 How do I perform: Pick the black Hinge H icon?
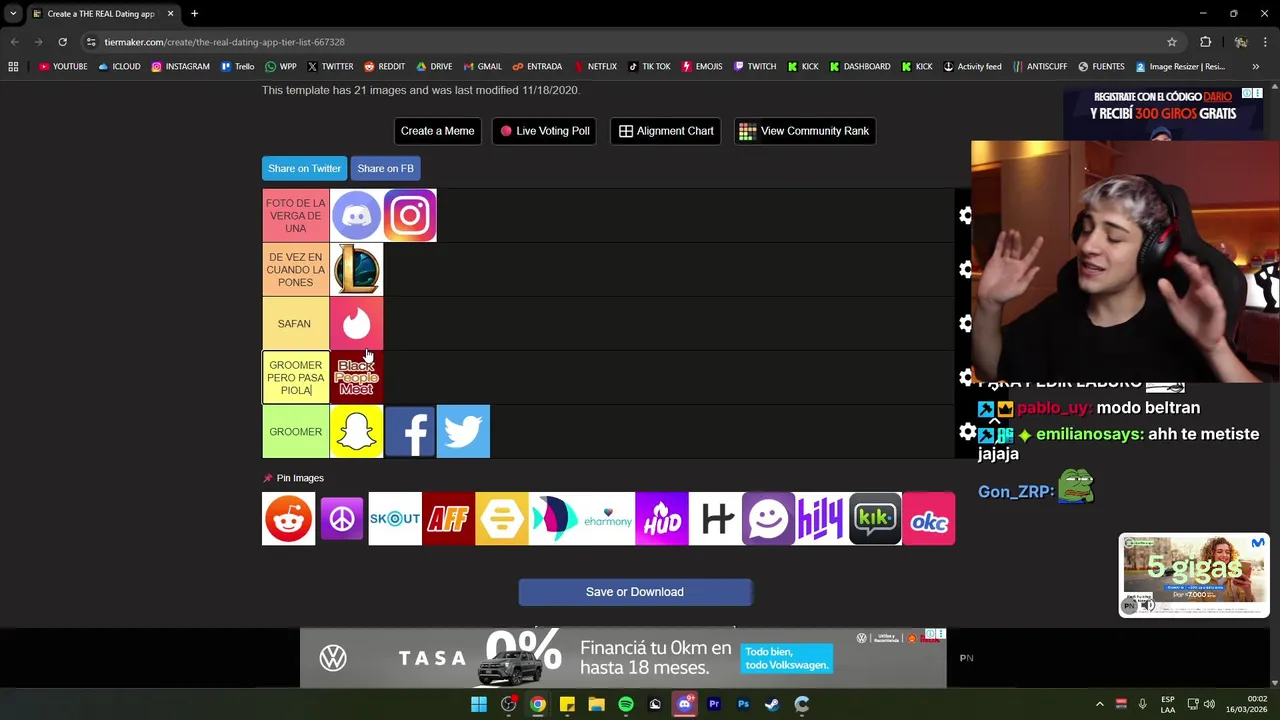(x=715, y=519)
